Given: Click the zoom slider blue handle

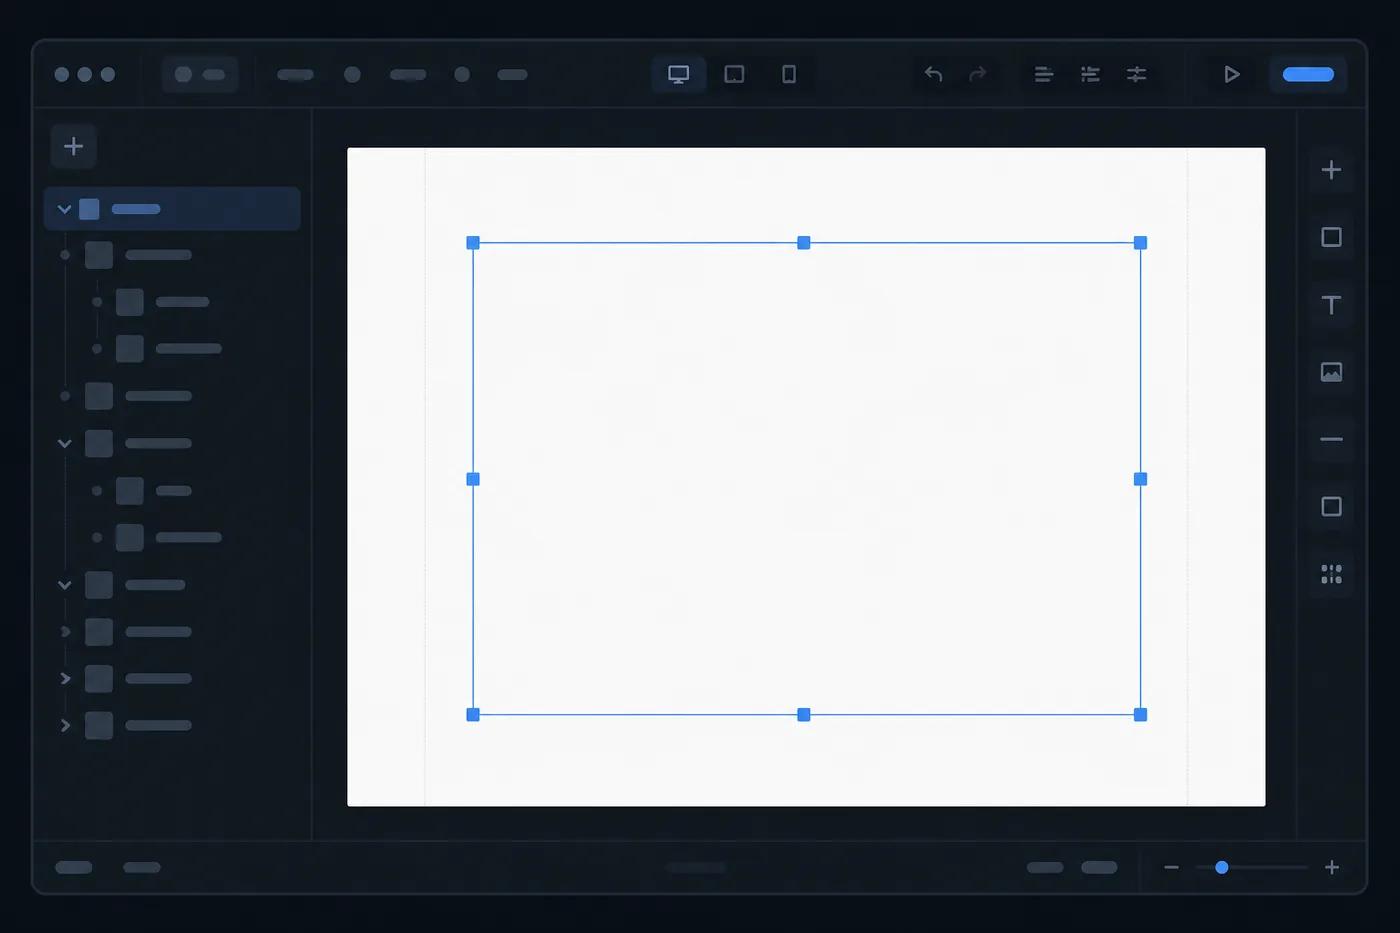Looking at the screenshot, I should 1221,867.
